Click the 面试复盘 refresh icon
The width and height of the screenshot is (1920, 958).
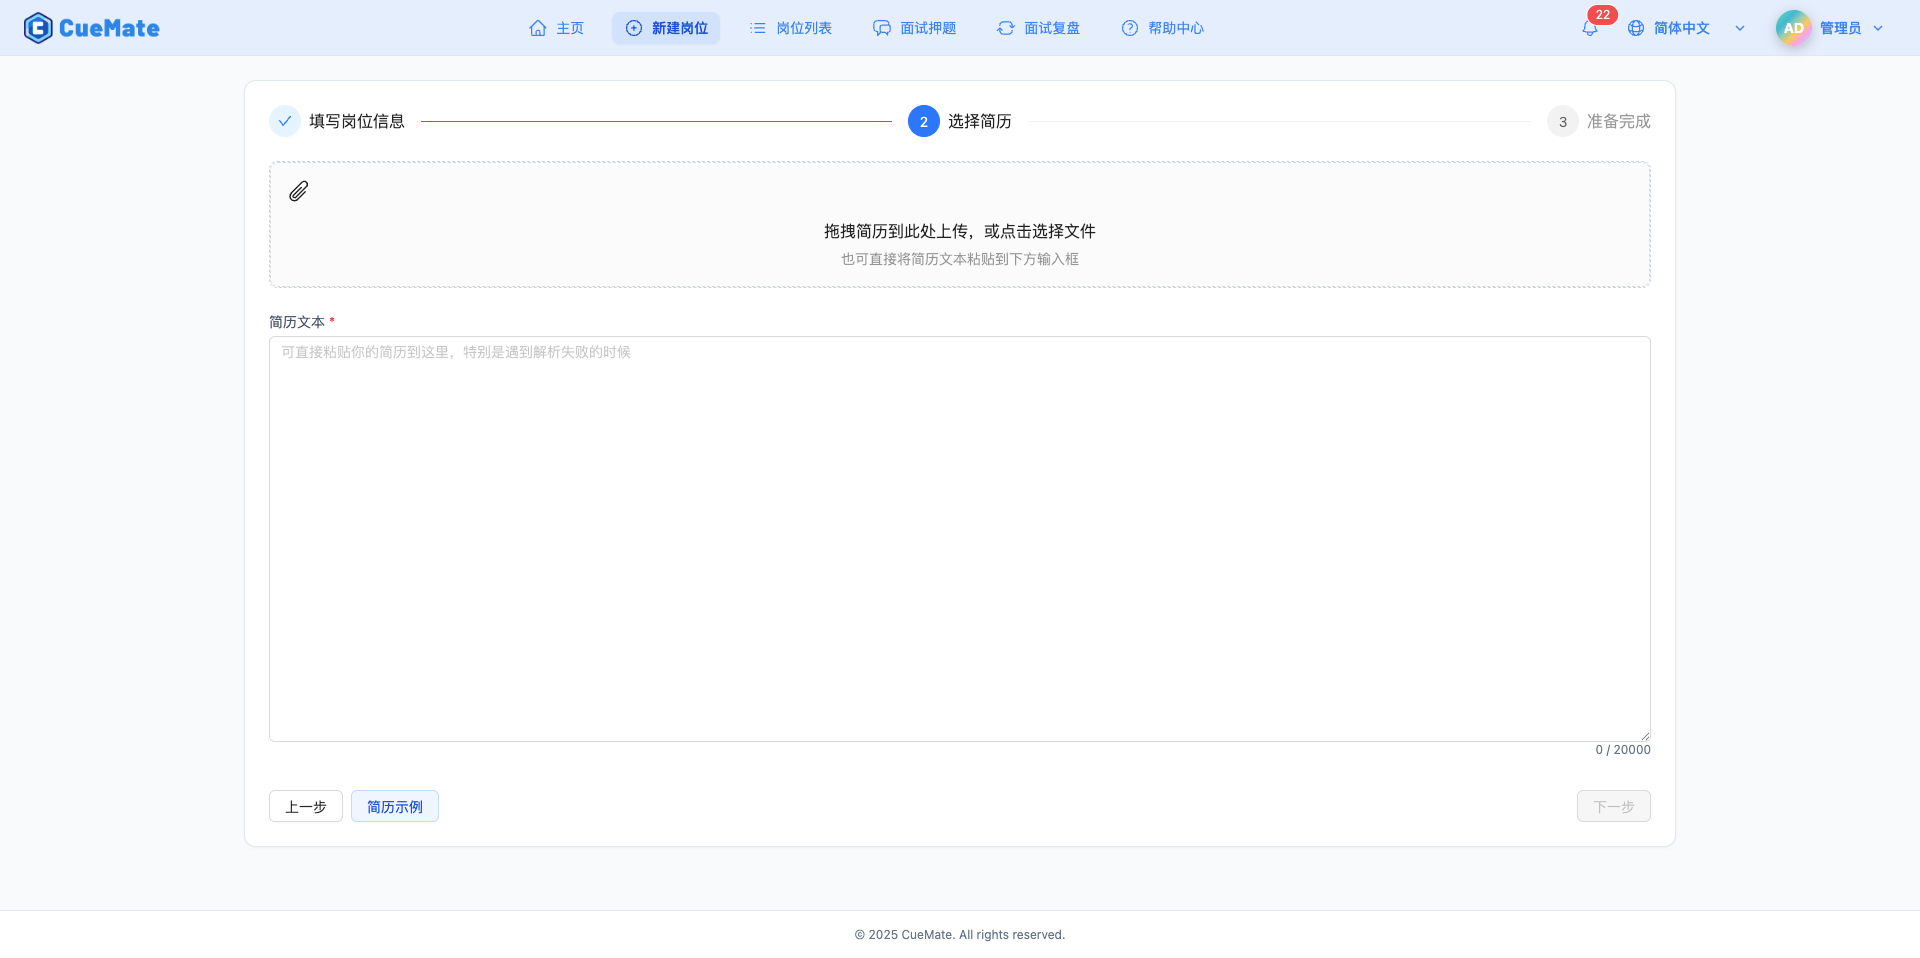(1006, 28)
